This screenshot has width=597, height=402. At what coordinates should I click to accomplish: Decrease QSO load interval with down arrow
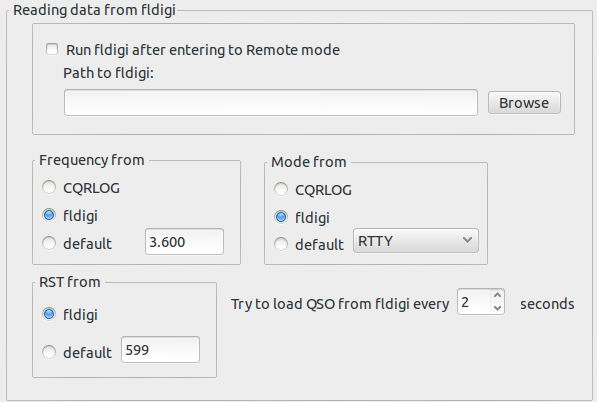coord(497,308)
